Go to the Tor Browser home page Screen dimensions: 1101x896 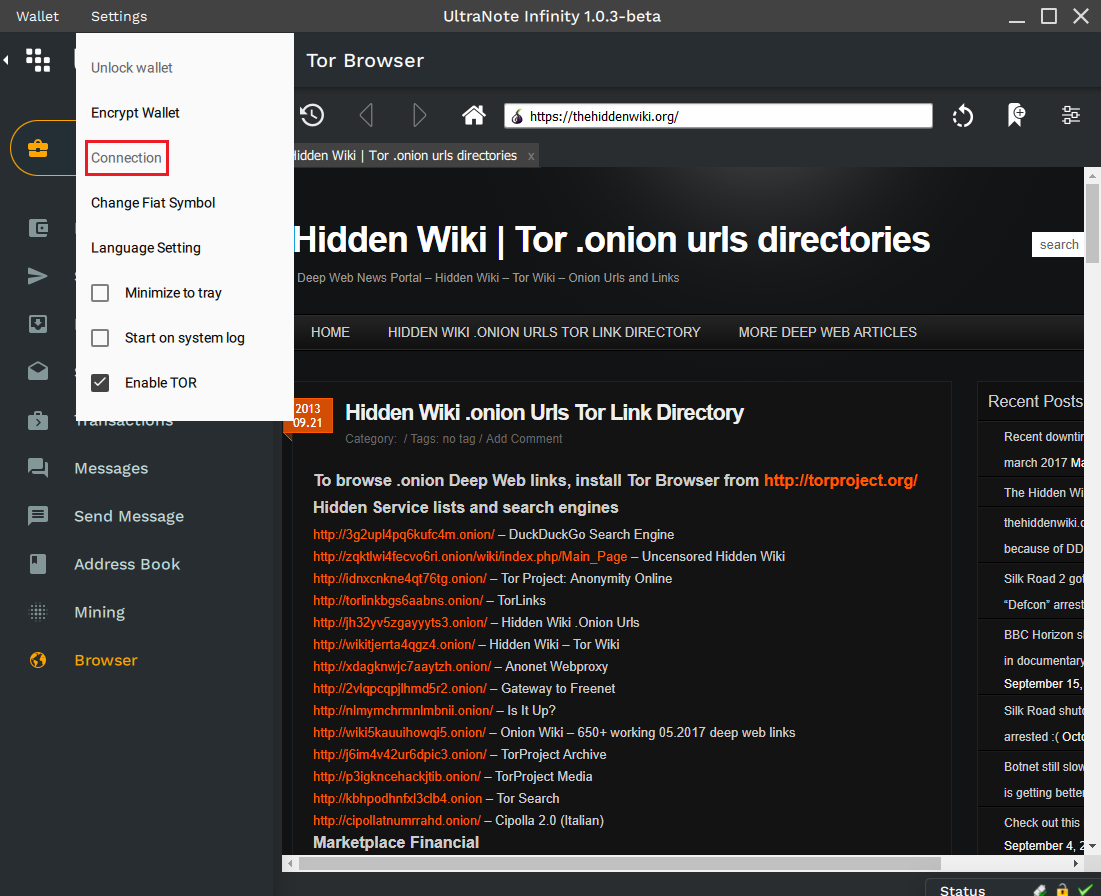[474, 115]
